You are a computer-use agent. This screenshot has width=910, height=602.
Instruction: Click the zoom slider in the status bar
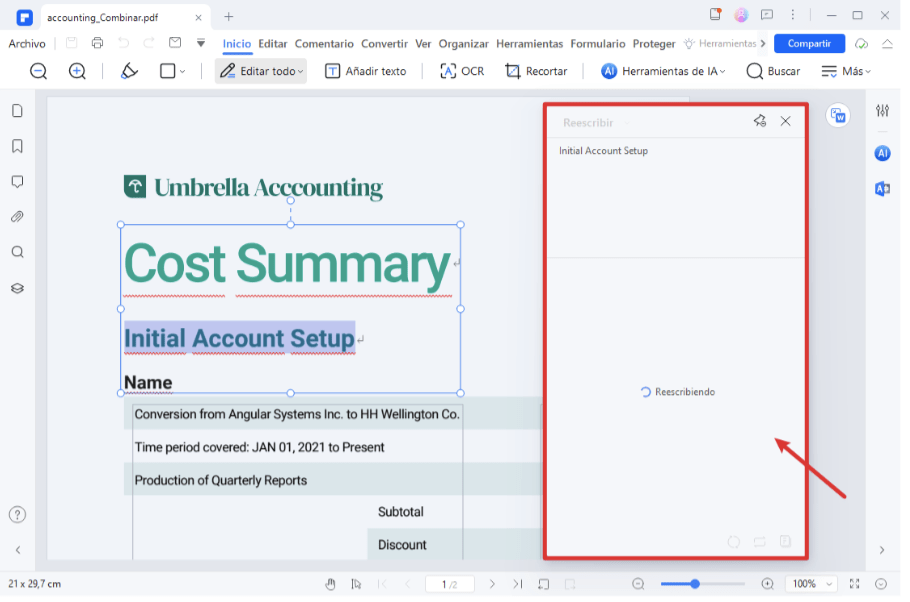pyautogui.click(x=703, y=584)
